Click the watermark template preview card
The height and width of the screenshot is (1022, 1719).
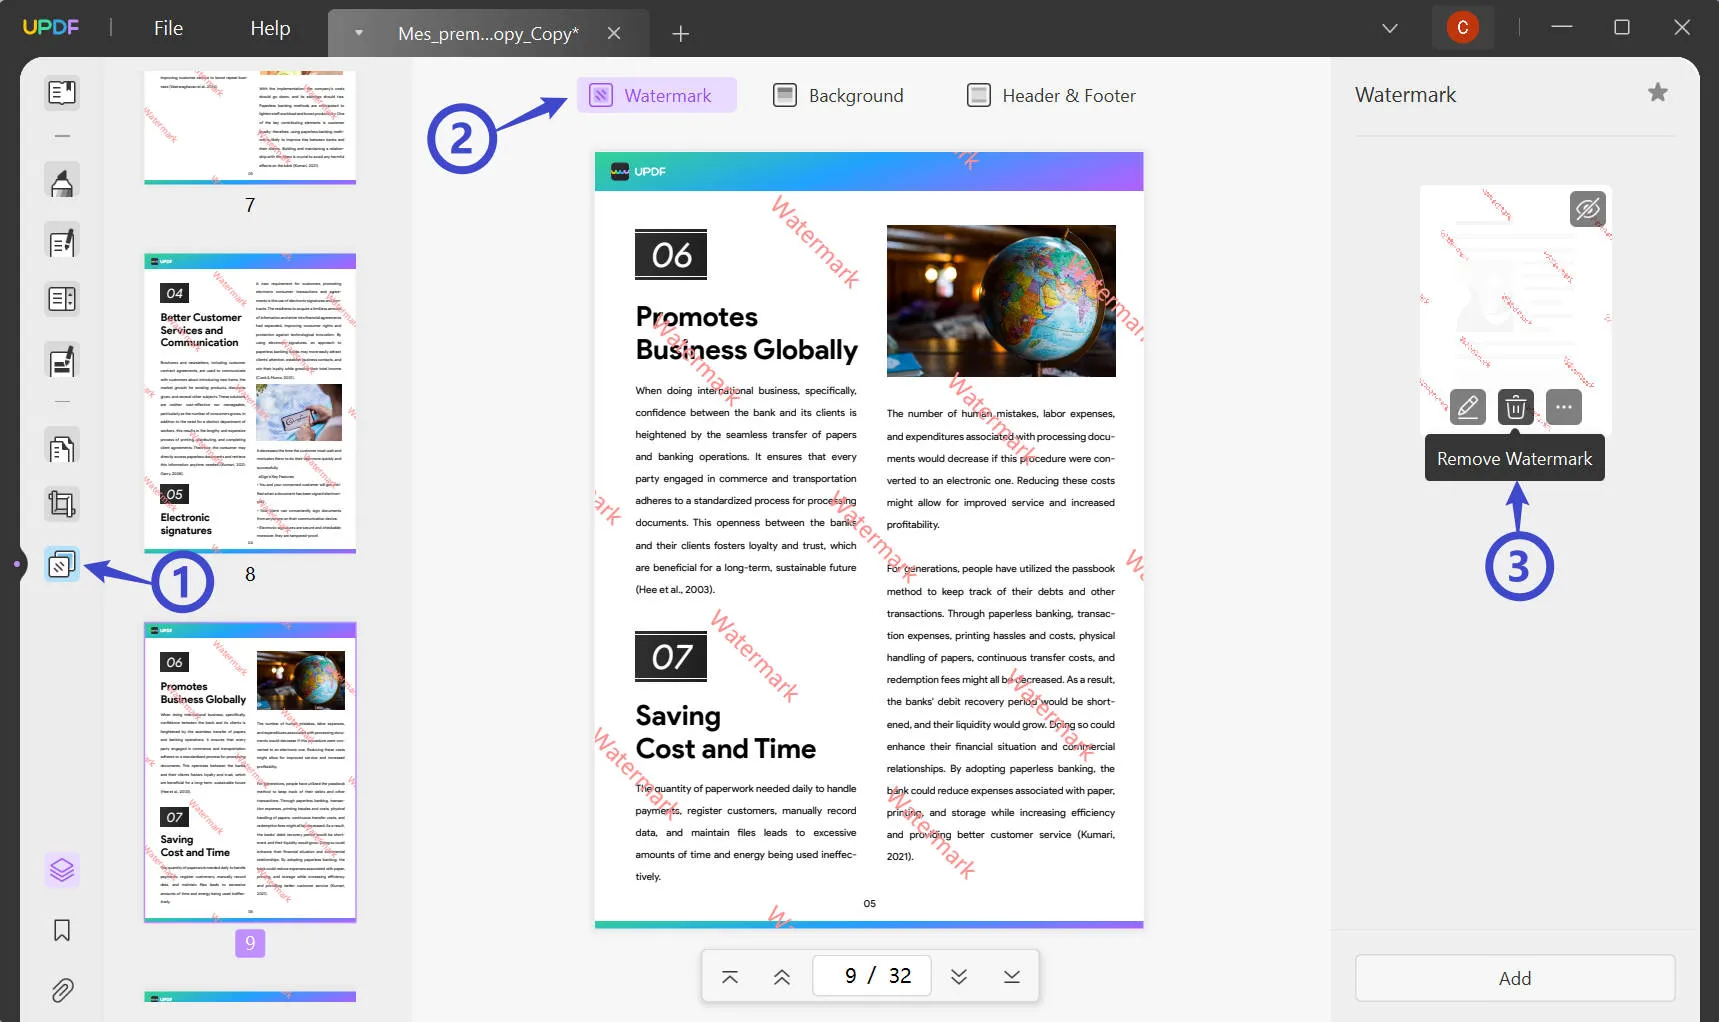[1516, 308]
